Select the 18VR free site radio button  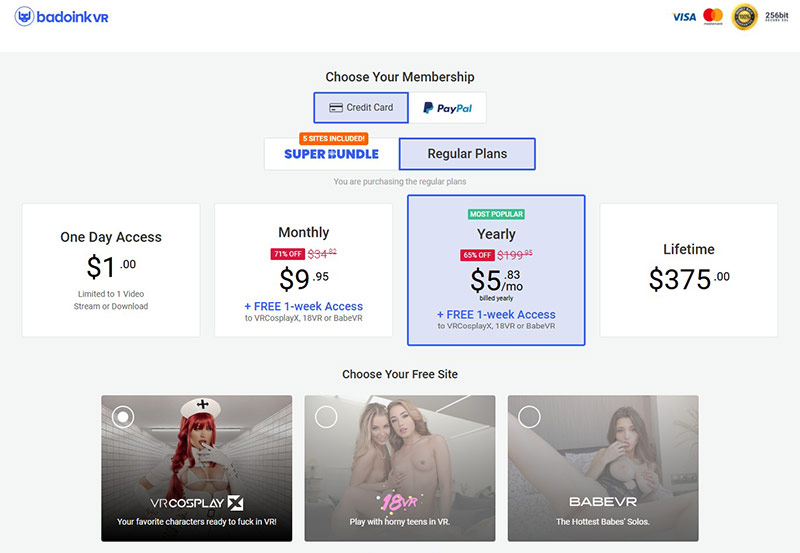coord(326,417)
